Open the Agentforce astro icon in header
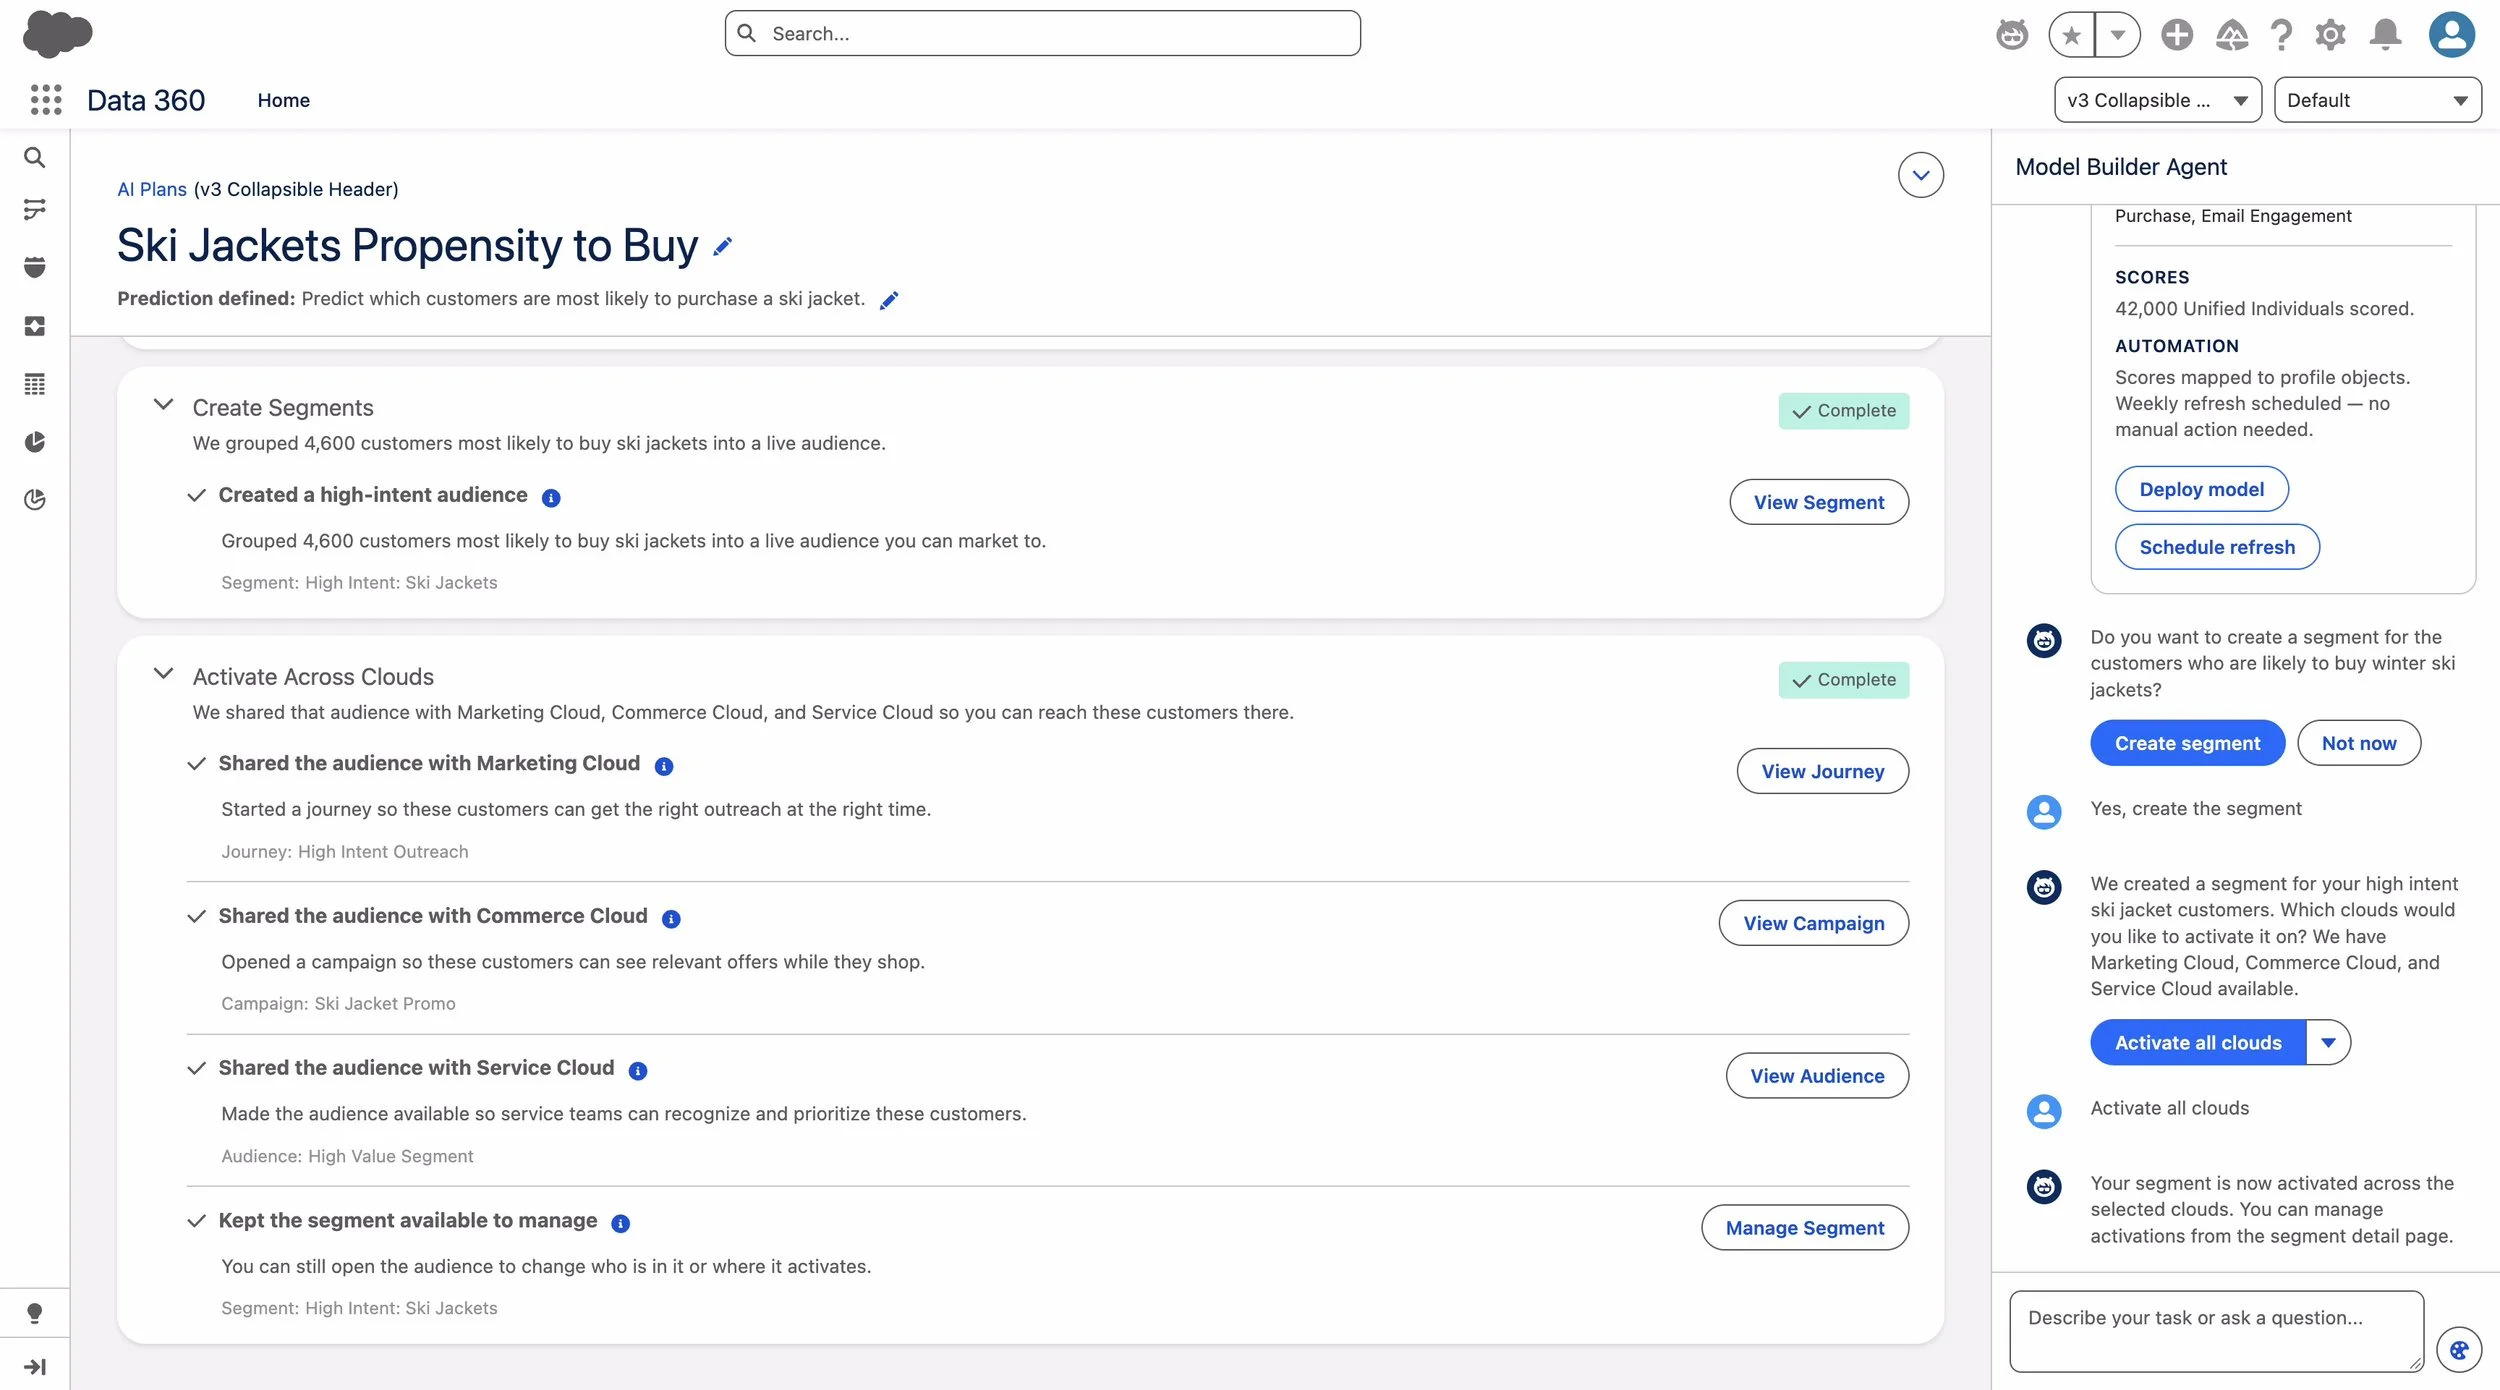Viewport: 2500px width, 1390px height. click(2012, 34)
